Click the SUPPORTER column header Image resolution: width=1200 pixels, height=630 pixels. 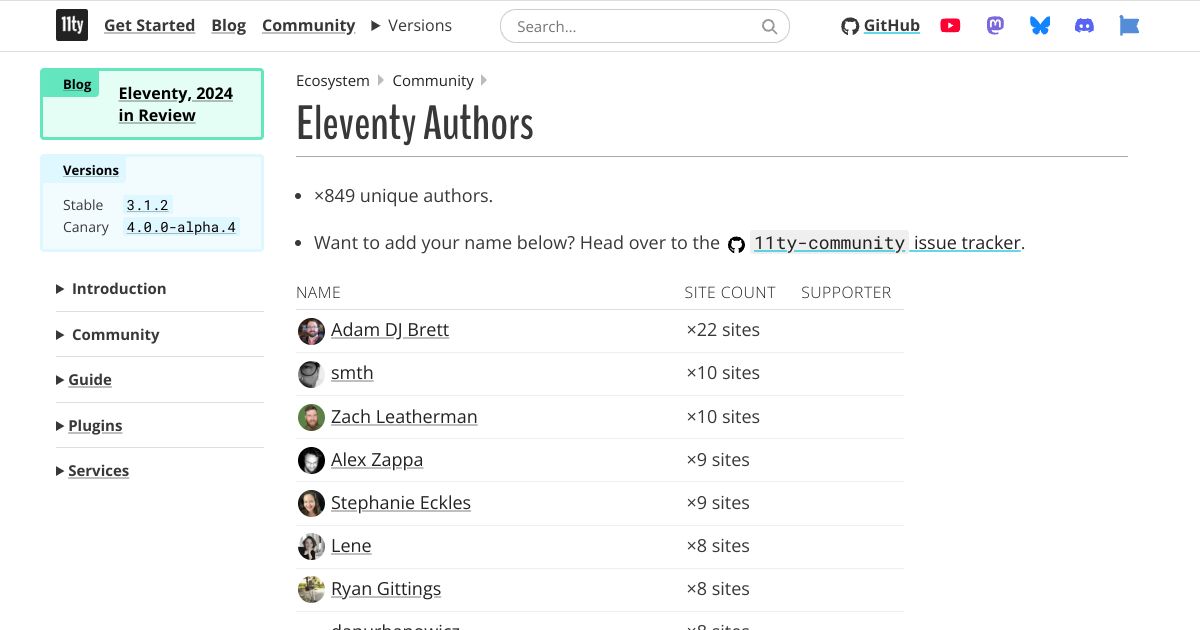846,293
